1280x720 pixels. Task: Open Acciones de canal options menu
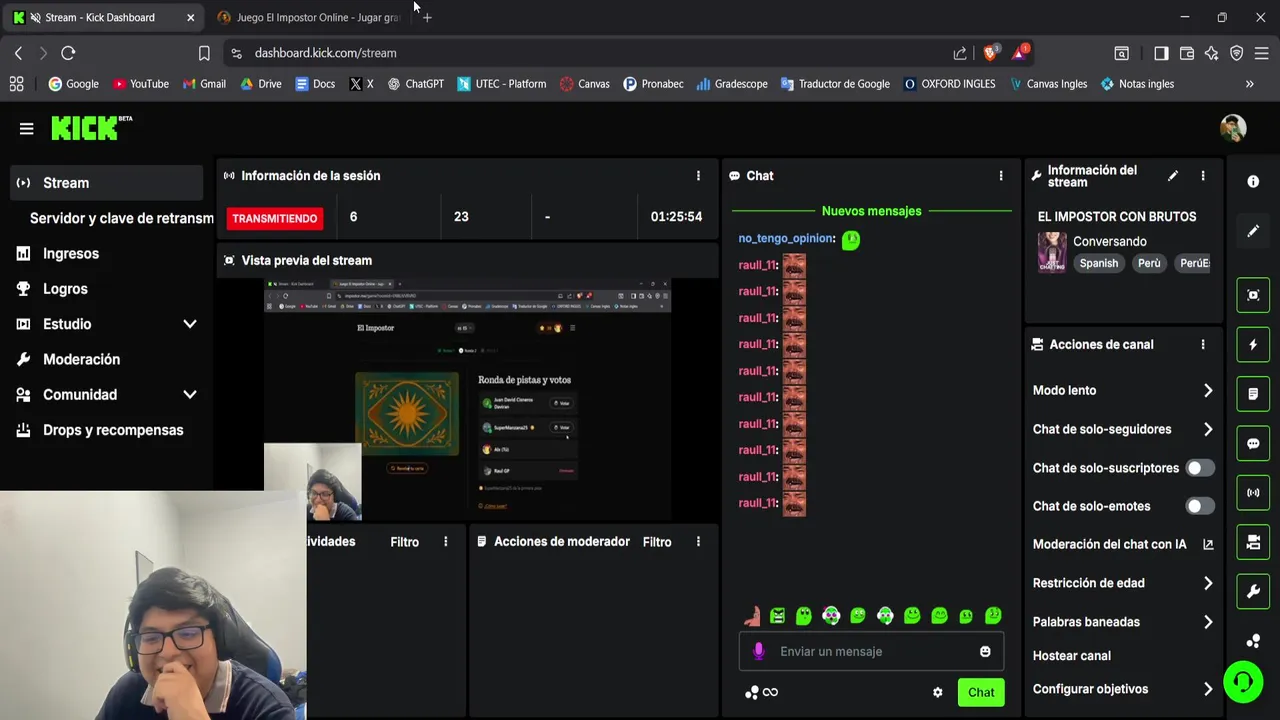pos(1203,345)
